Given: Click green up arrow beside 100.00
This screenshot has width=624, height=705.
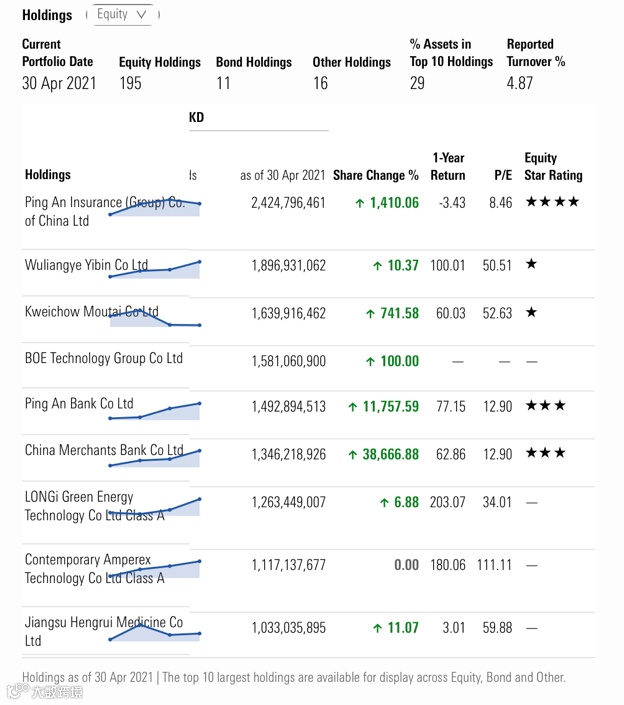Looking at the screenshot, I should (370, 361).
